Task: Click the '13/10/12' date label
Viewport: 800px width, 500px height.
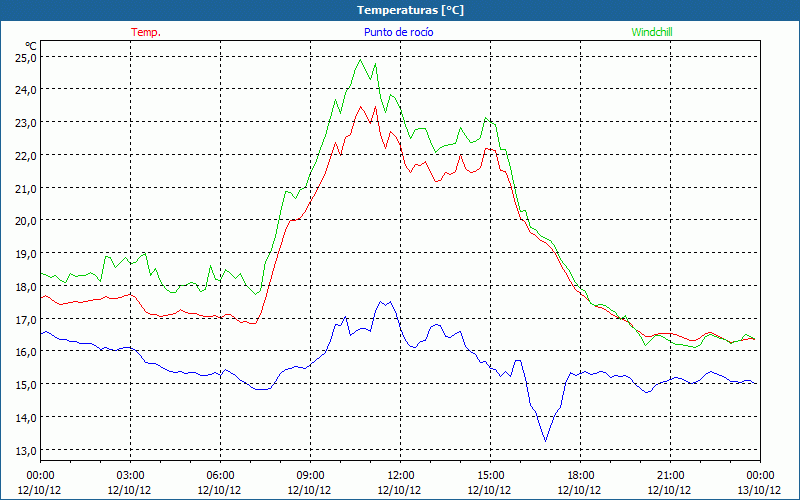Action: pos(759,490)
